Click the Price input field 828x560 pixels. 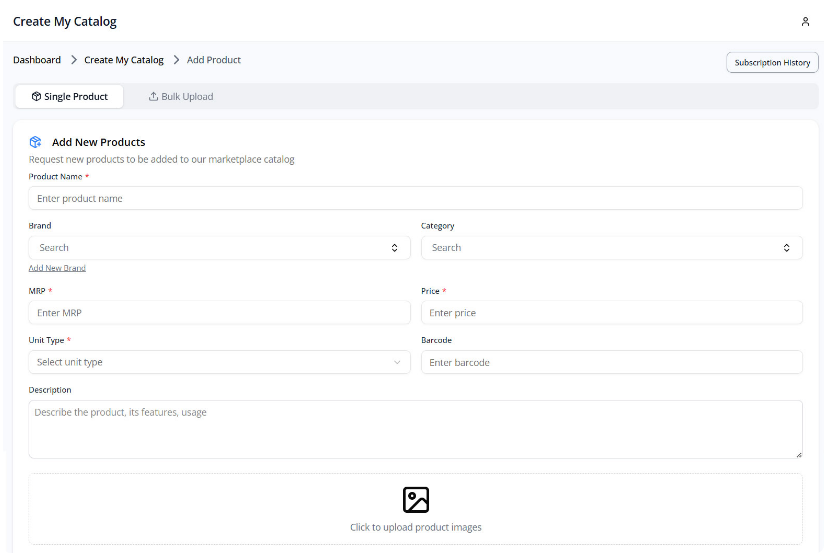coord(611,313)
